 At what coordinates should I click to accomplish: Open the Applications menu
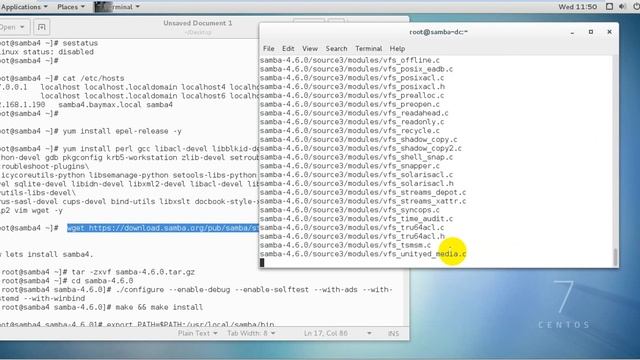click(24, 7)
